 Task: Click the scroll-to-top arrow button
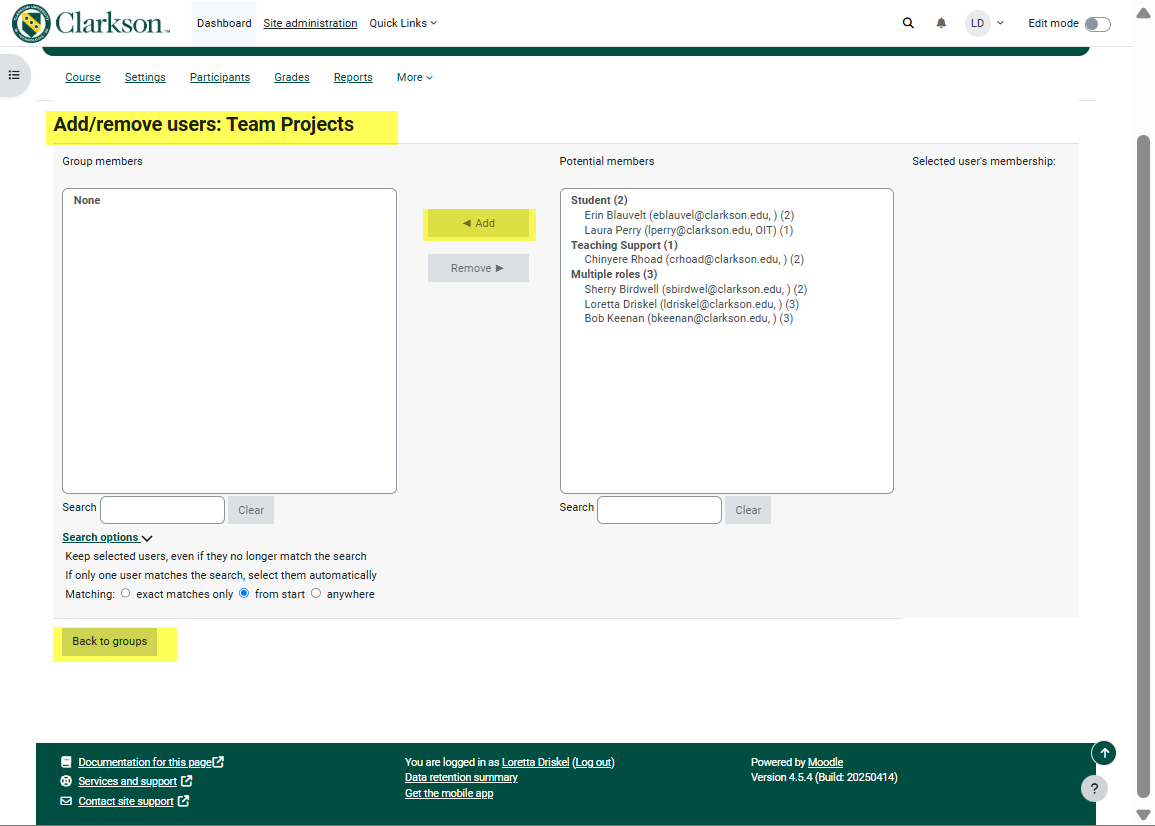[1103, 753]
